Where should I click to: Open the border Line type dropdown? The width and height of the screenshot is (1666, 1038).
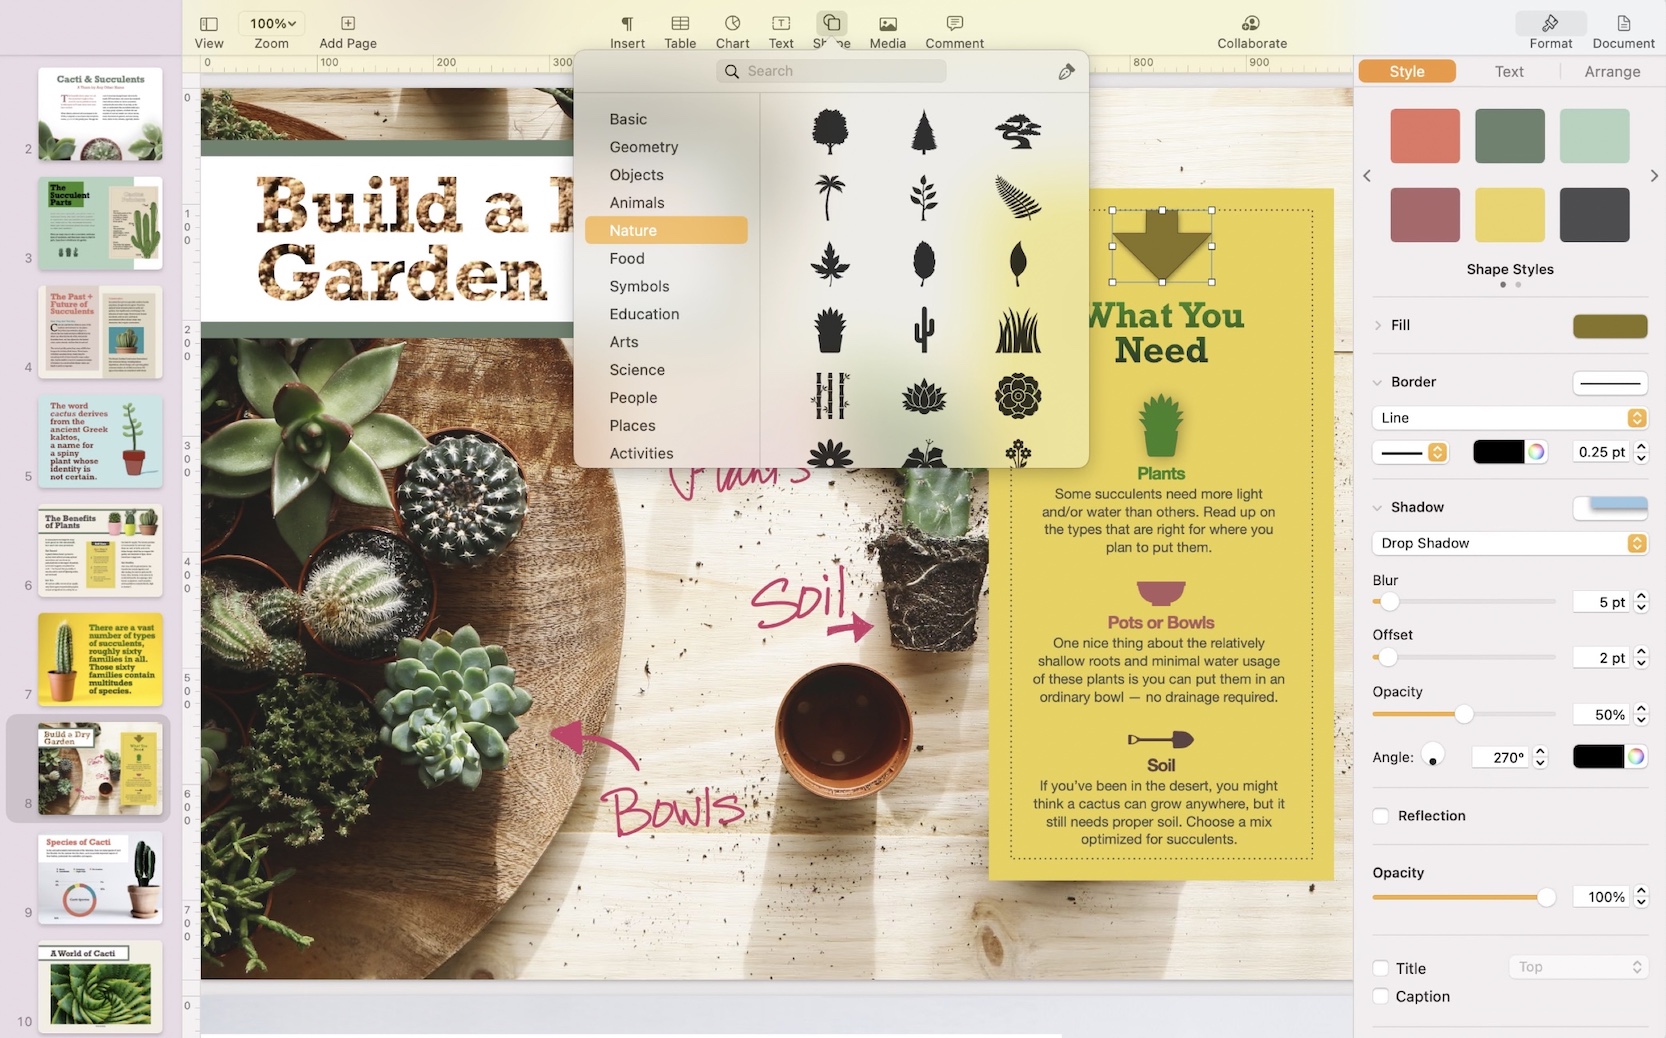tap(1509, 418)
